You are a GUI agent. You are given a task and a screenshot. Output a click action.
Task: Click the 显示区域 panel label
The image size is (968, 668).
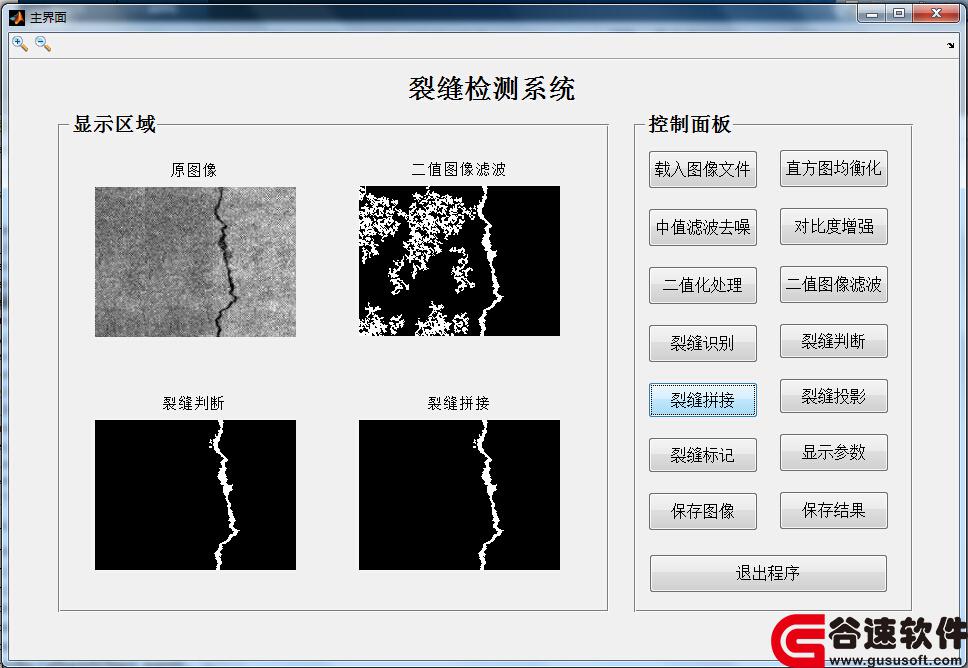114,124
